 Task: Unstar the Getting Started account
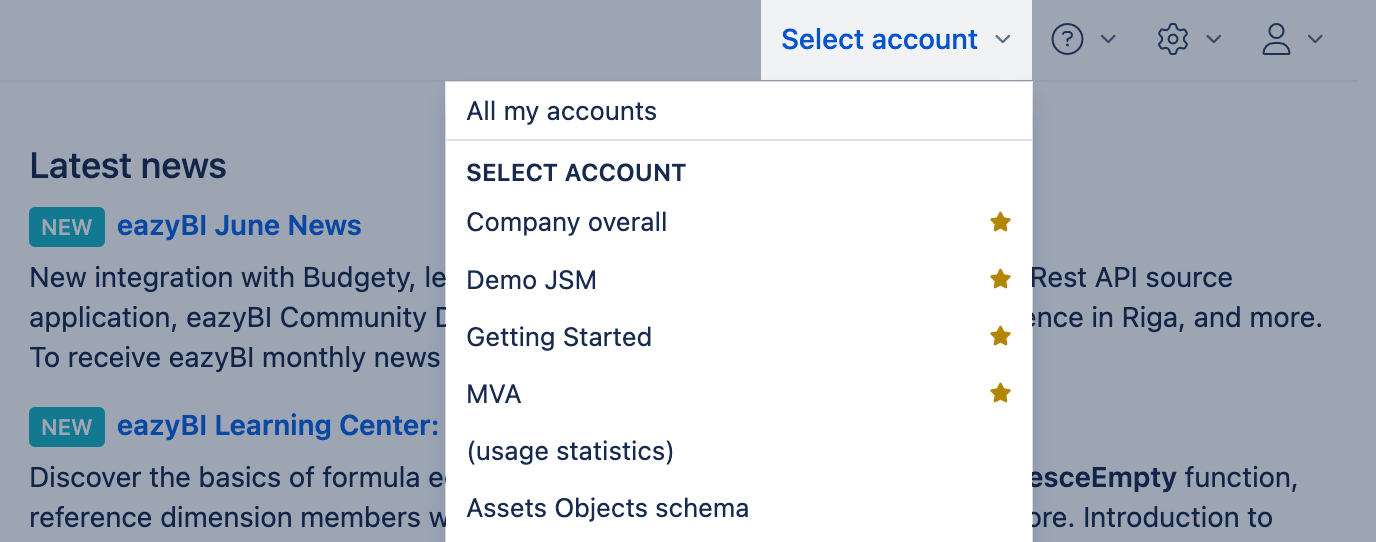(x=1000, y=336)
